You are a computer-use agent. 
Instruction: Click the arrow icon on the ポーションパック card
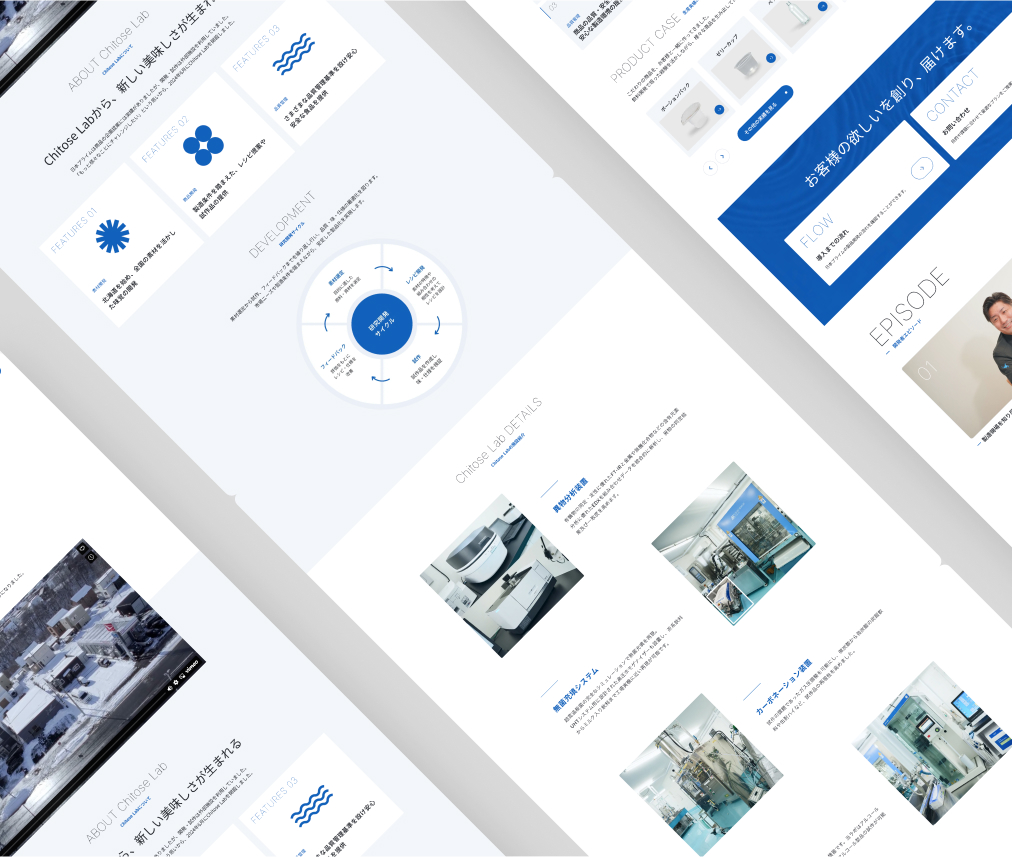pos(719,109)
